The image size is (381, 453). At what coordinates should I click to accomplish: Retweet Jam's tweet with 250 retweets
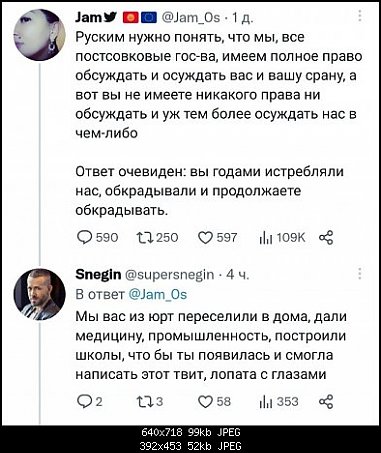(x=144, y=238)
